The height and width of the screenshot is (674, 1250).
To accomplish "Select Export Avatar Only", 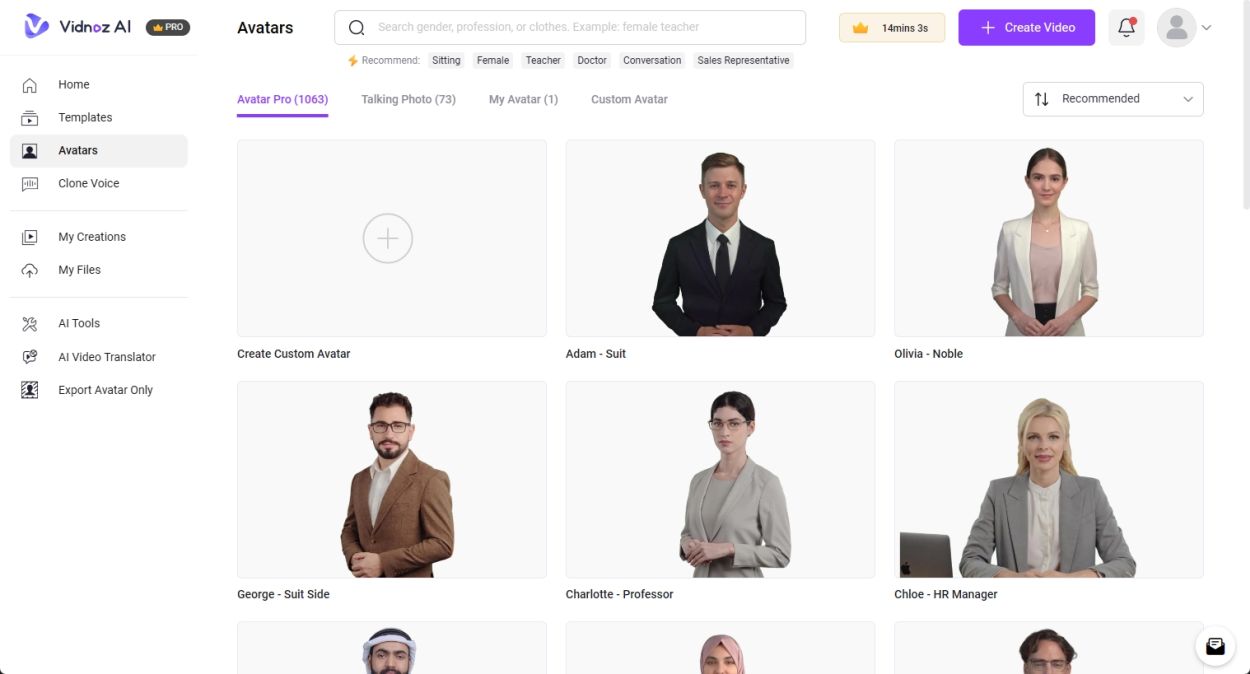I will 106,389.
